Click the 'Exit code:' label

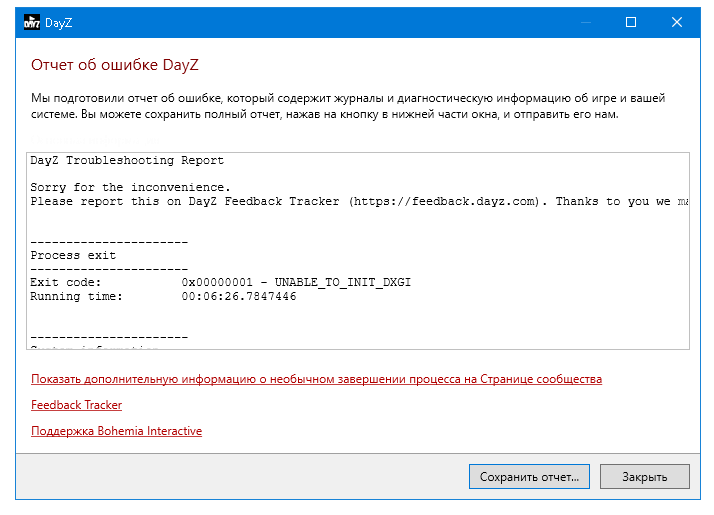[x=66, y=283]
